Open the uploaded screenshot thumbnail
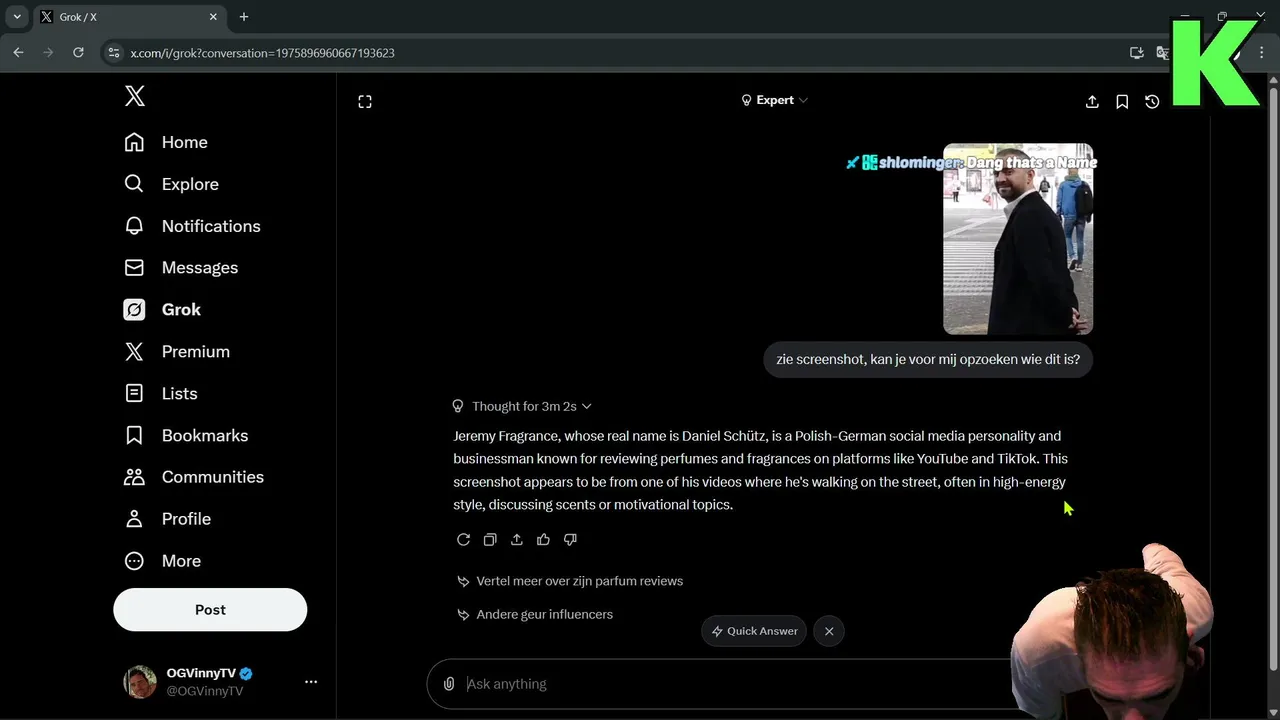Screen dimensions: 1280x720 coord(1018,239)
